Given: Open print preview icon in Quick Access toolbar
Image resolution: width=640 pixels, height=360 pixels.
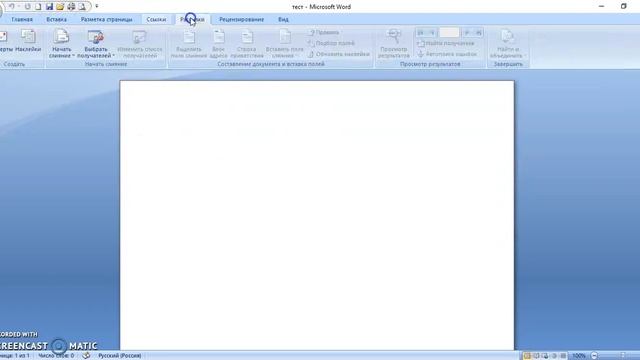Looking at the screenshot, I should click(x=82, y=7).
